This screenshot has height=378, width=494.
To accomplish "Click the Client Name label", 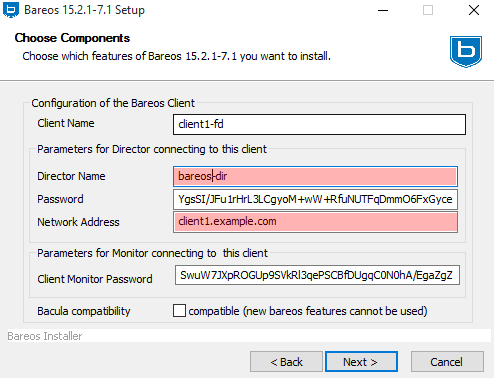I will pyautogui.click(x=66, y=123).
